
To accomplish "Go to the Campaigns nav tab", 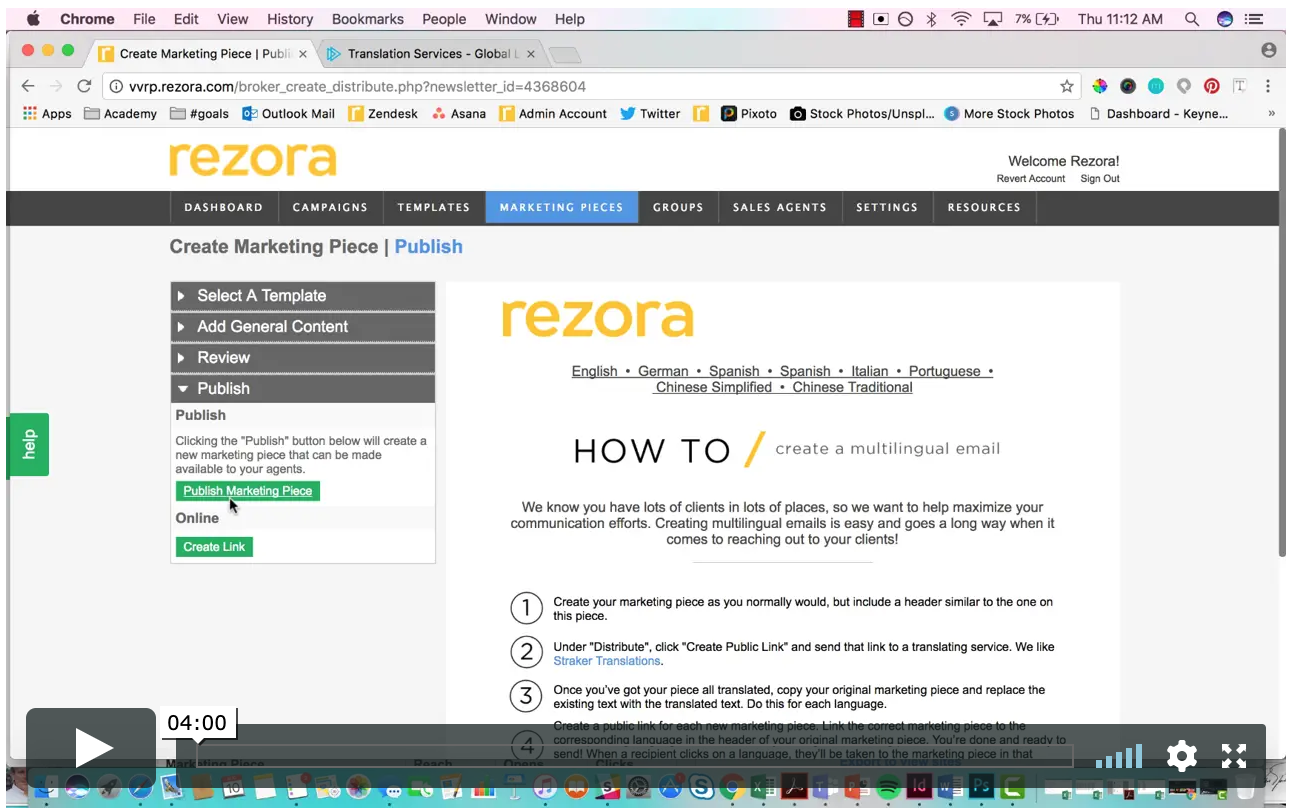I will (x=330, y=207).
